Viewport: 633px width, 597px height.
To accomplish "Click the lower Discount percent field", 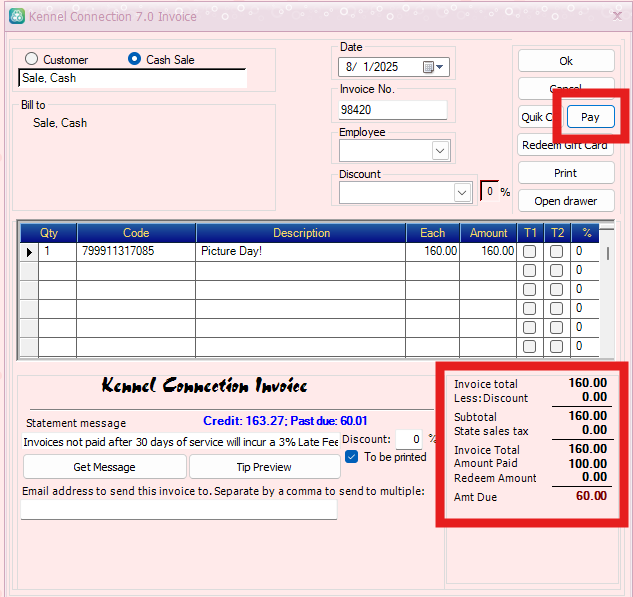I will coord(409,439).
